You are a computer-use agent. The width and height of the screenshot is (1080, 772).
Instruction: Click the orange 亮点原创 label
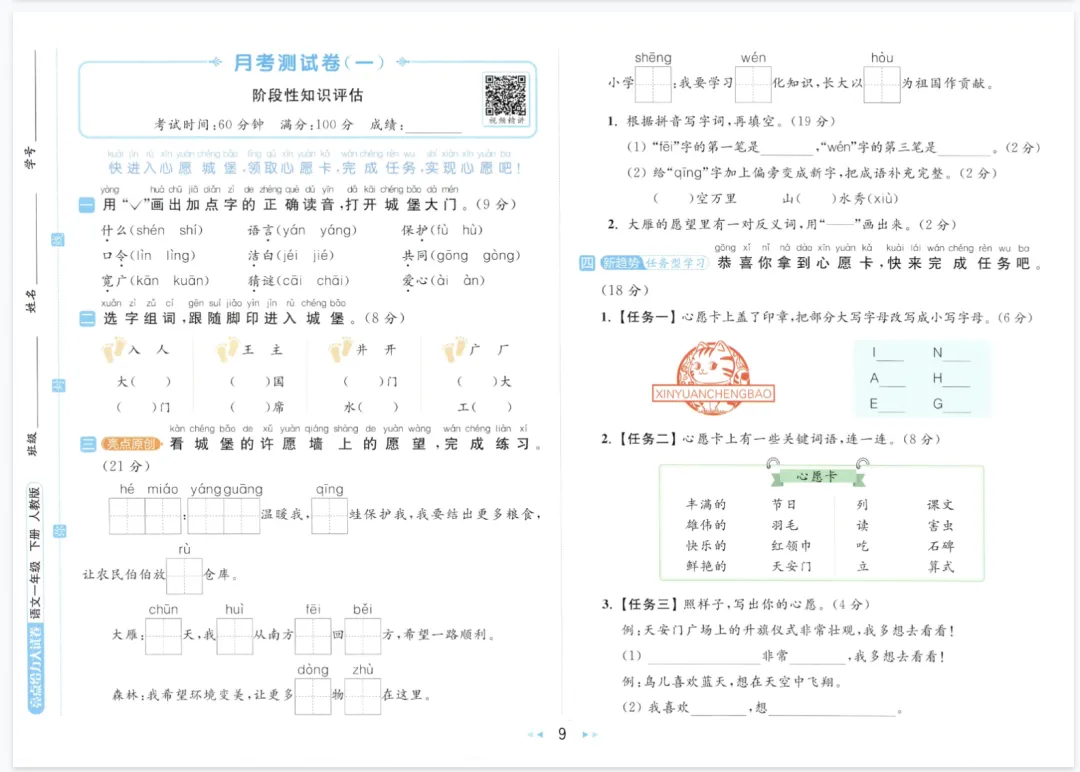(131, 444)
